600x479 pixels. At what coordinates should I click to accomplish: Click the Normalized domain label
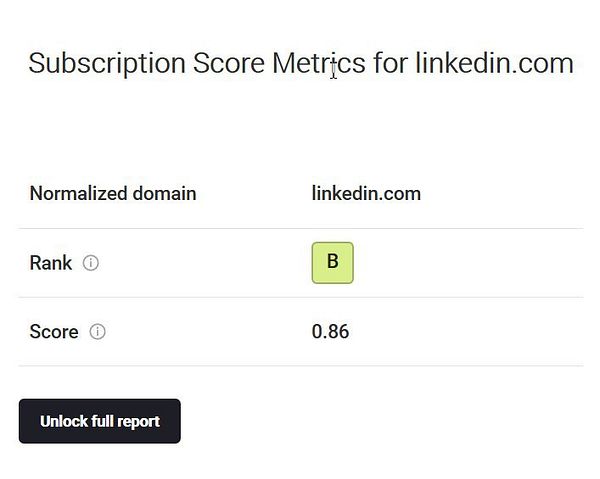[112, 194]
